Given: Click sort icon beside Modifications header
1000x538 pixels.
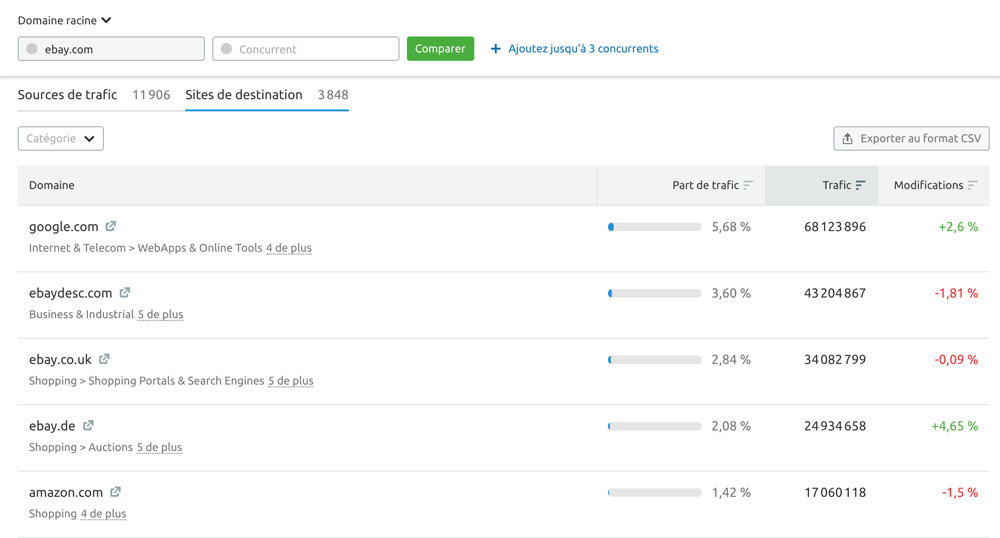Looking at the screenshot, I should (972, 185).
